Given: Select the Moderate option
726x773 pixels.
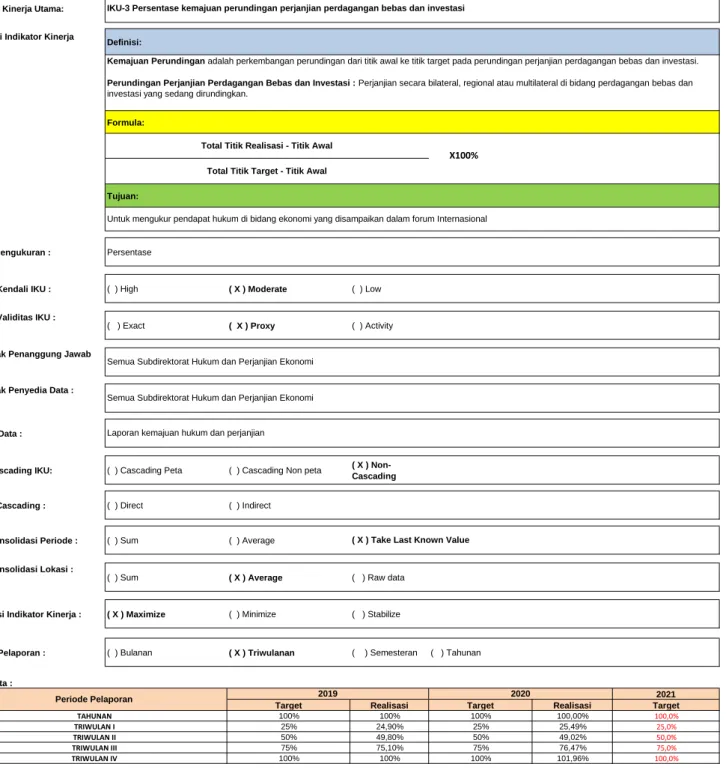Looking at the screenshot, I should click(258, 289).
